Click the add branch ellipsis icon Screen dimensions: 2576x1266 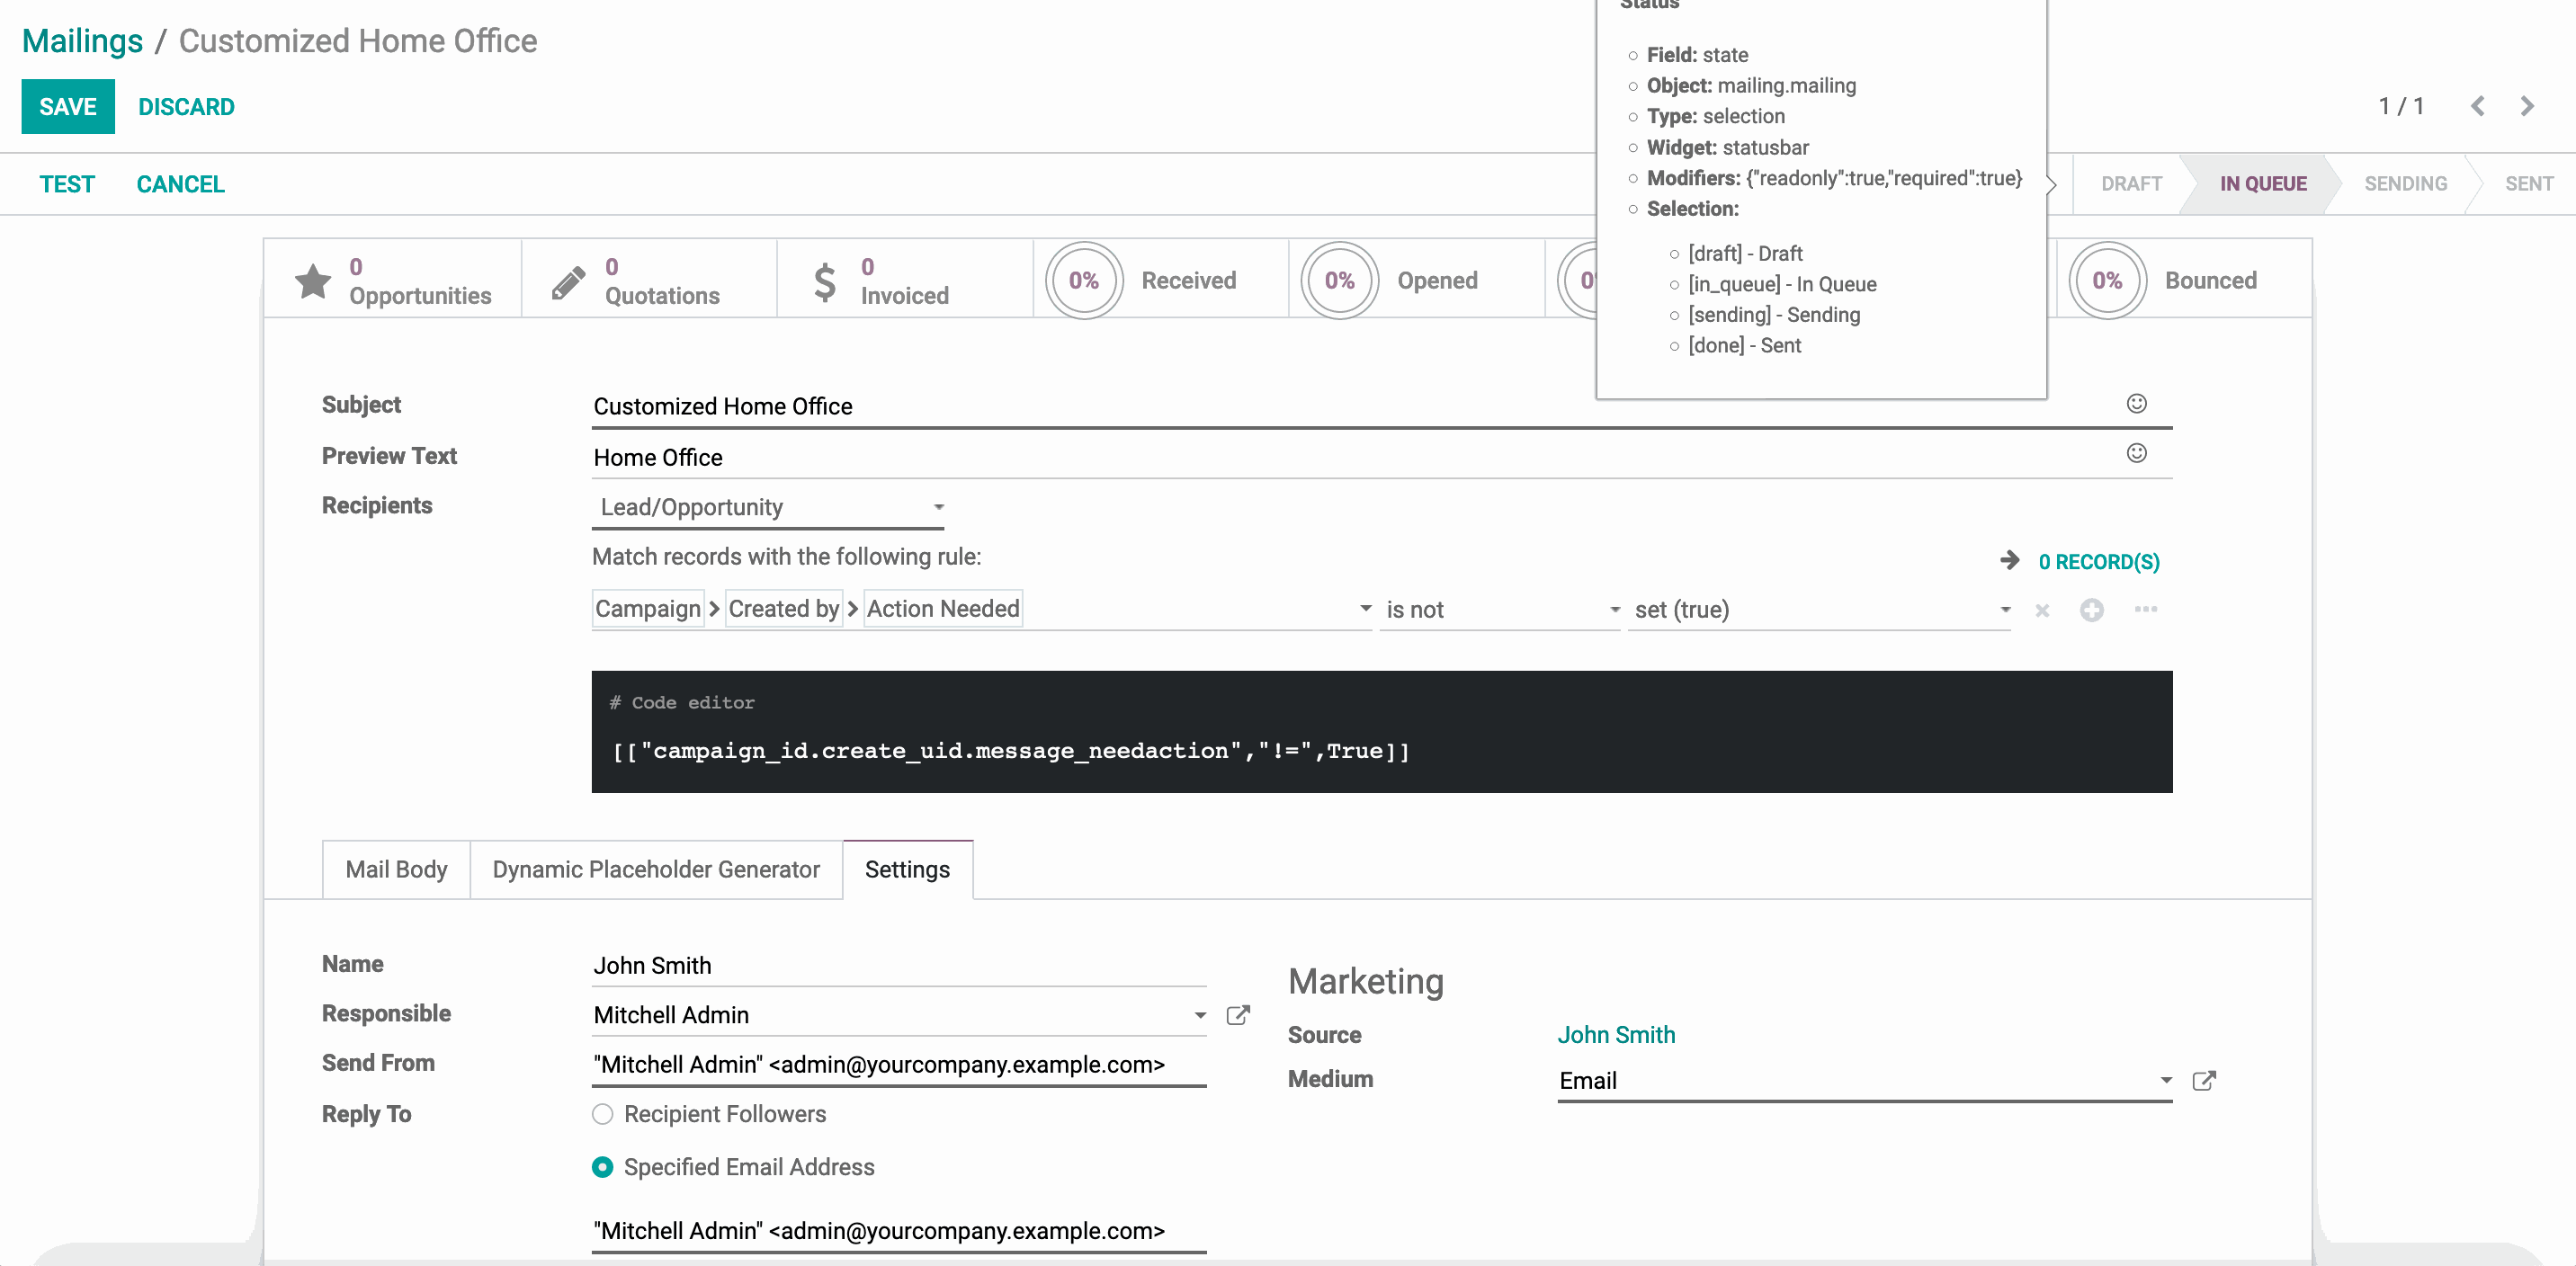[2145, 609]
